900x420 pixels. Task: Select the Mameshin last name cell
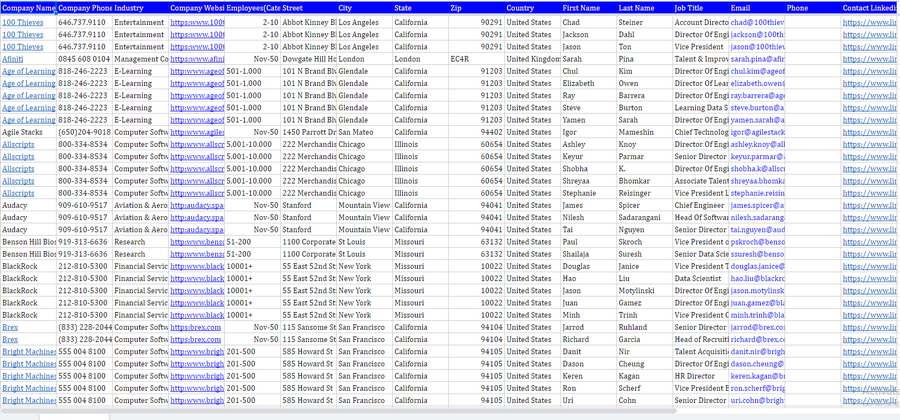pyautogui.click(x=645, y=132)
